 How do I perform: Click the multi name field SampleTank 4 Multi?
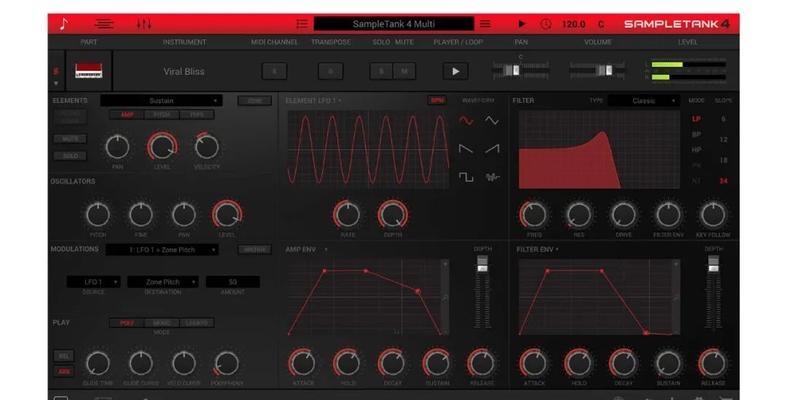pyautogui.click(x=394, y=24)
